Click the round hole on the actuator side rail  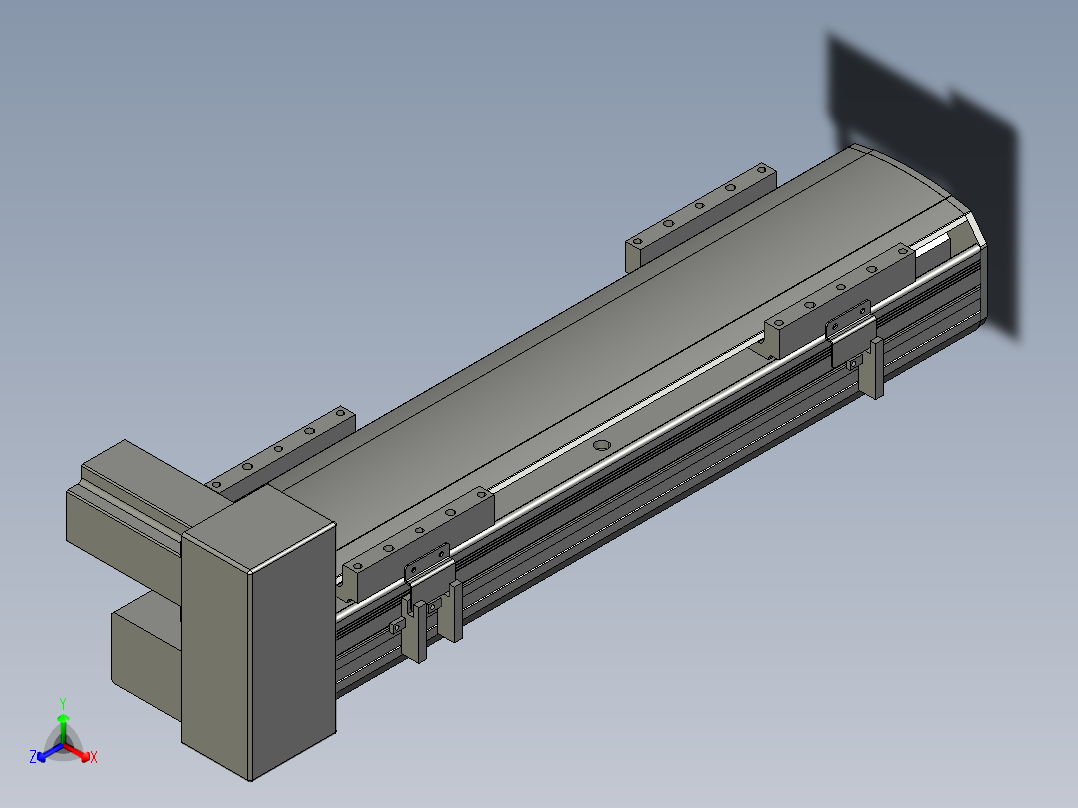[602, 446]
